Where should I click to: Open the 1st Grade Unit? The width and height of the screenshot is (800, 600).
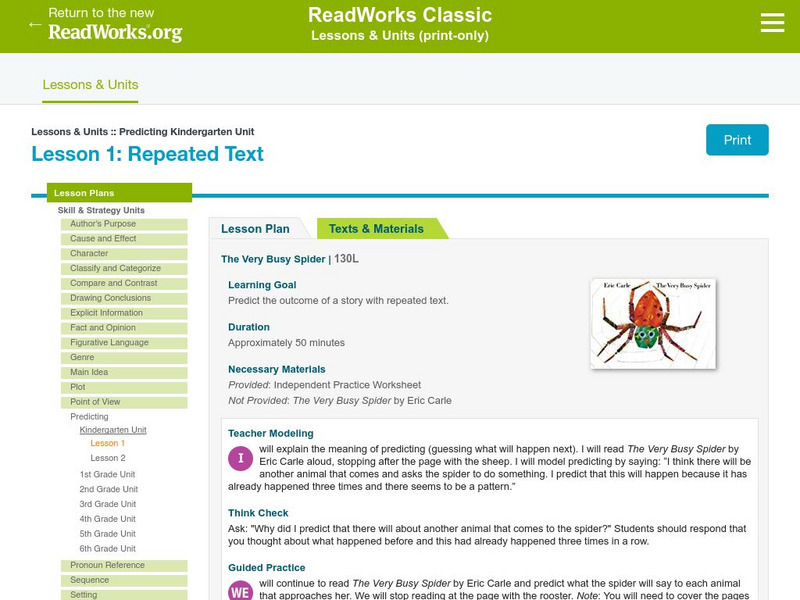(x=107, y=474)
